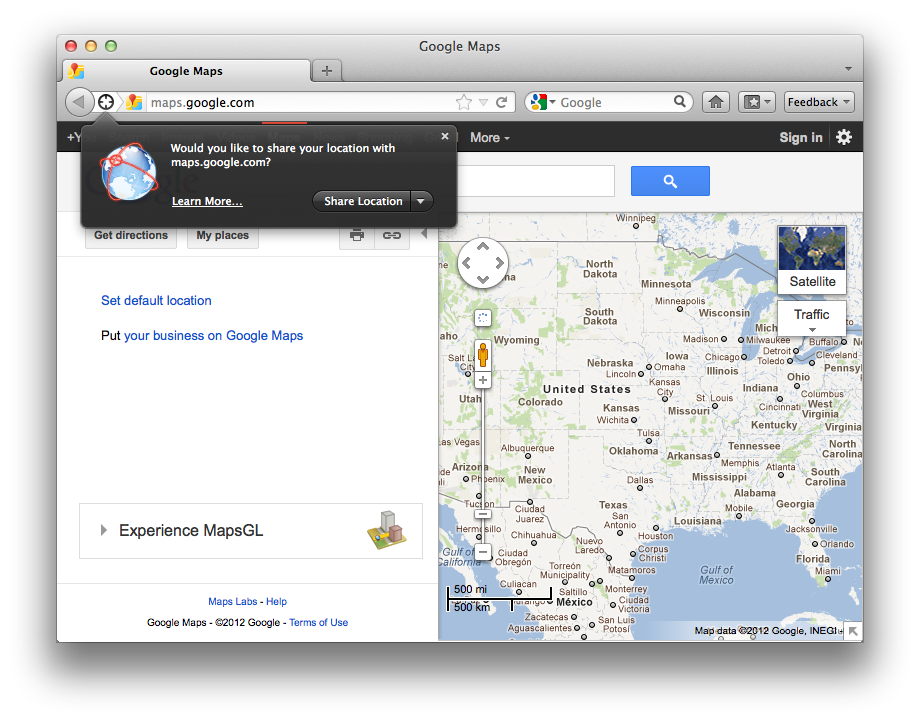Click the print icon in the left panel
This screenshot has width=920, height=721.
click(357, 236)
